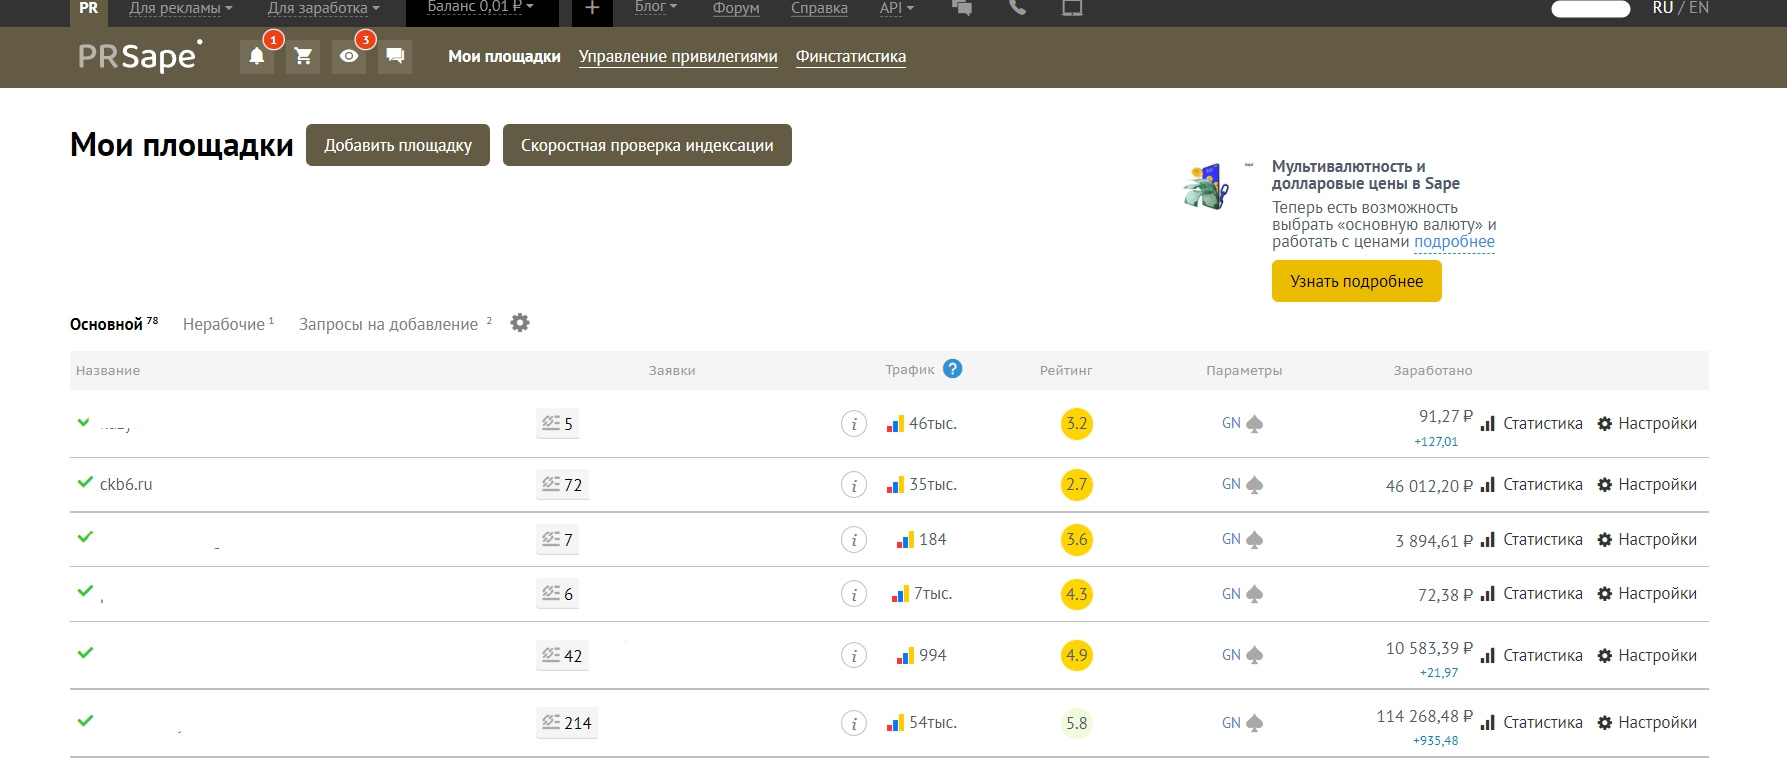Go to Мои площадки in the header
The image size is (1787, 759).
(x=504, y=56)
